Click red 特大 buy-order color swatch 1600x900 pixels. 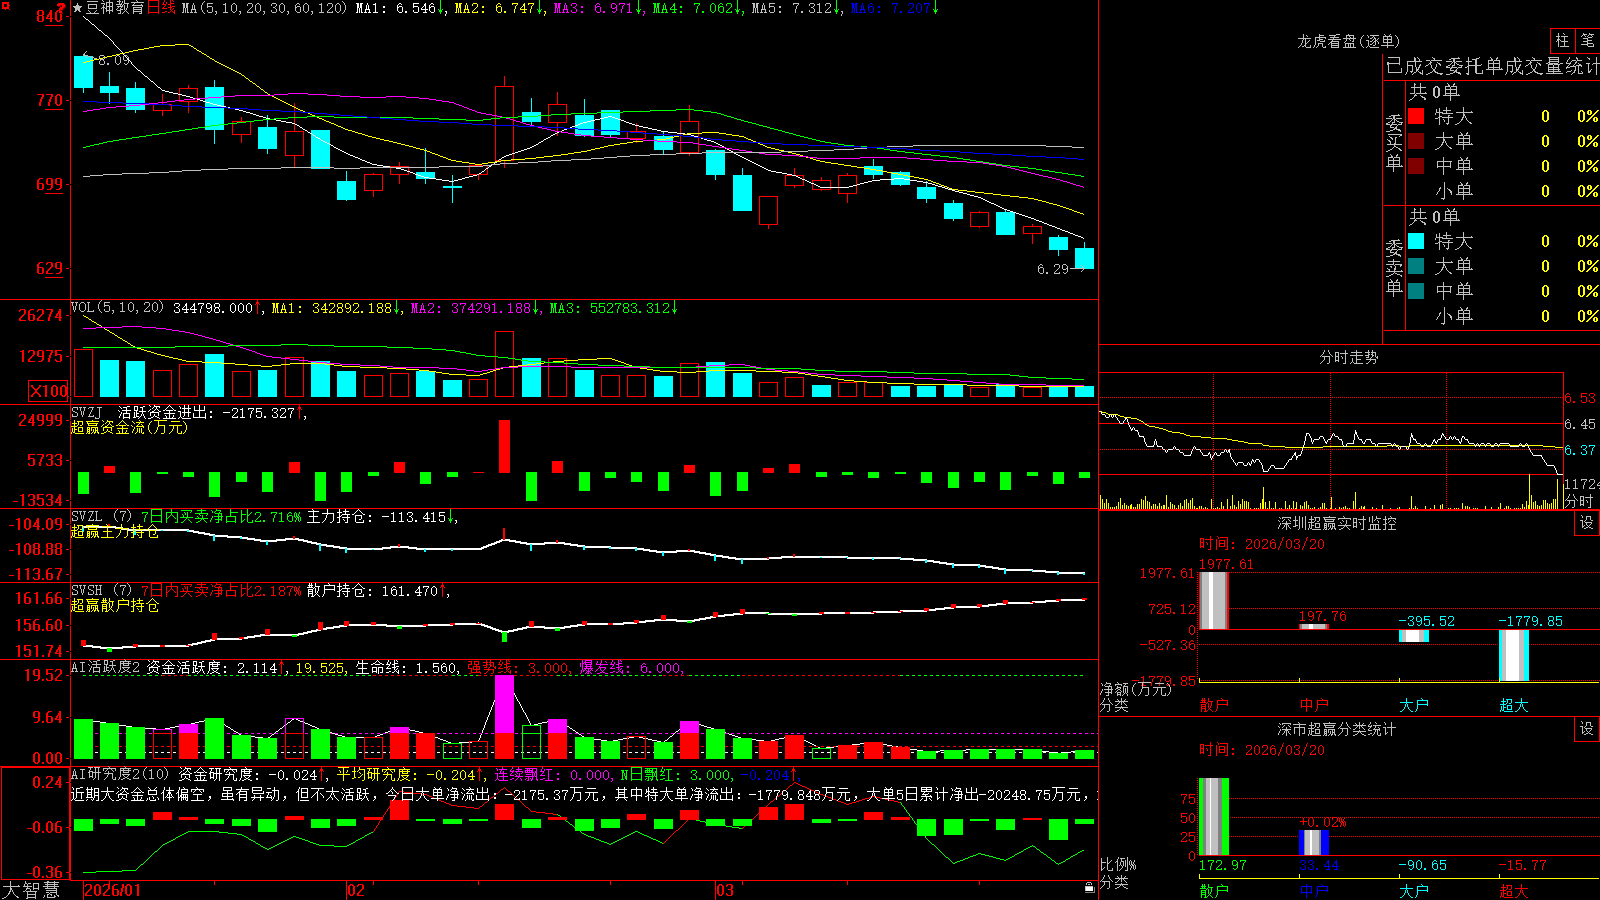(1416, 116)
